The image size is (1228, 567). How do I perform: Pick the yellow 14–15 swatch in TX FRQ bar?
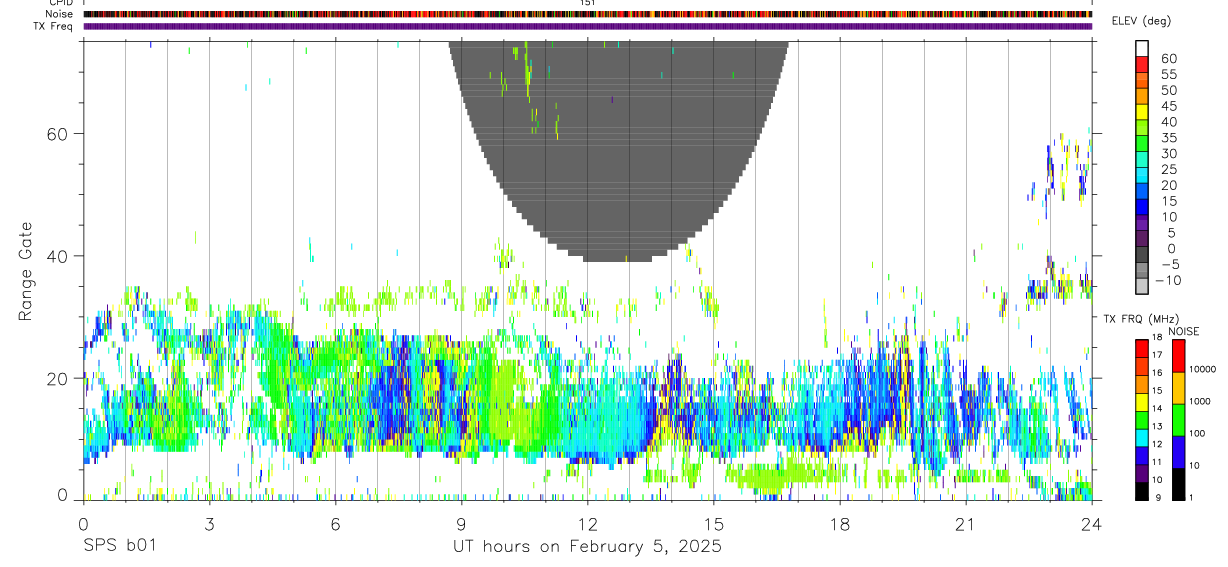[x=1142, y=401]
